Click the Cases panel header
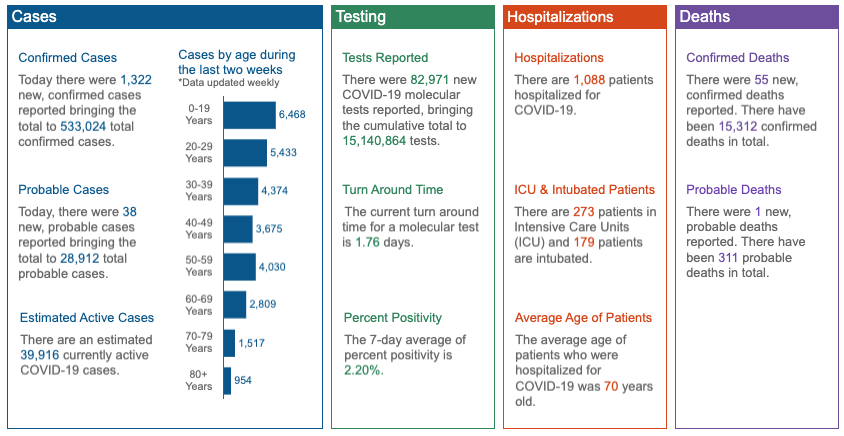 (165, 17)
